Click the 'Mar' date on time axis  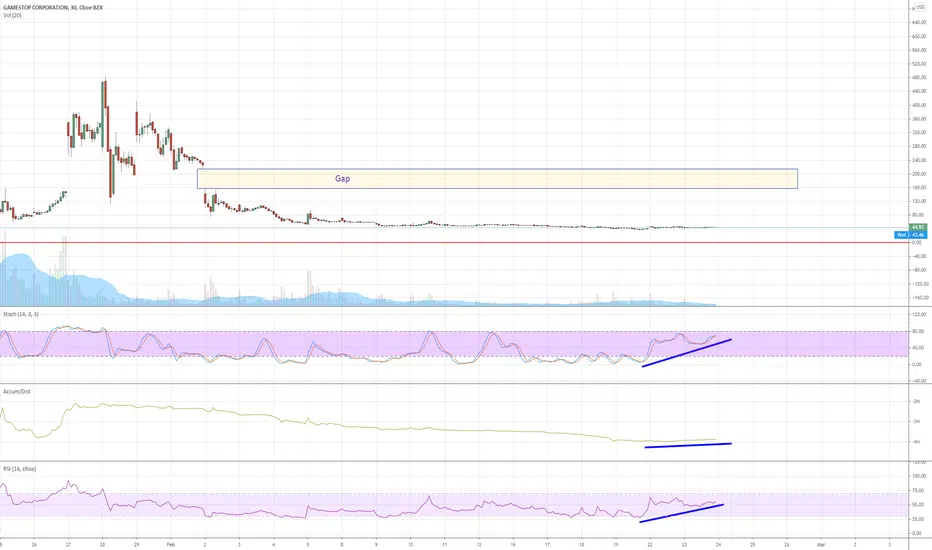821,544
